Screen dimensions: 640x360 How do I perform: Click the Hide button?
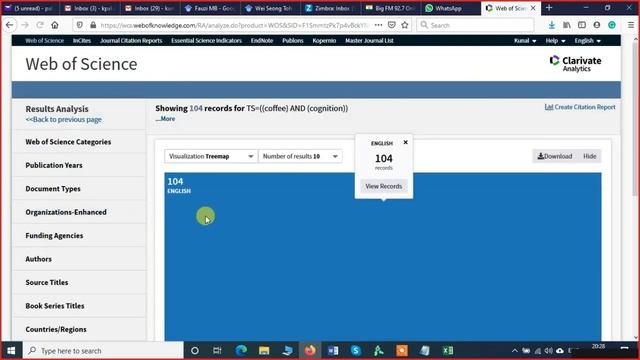[589, 156]
